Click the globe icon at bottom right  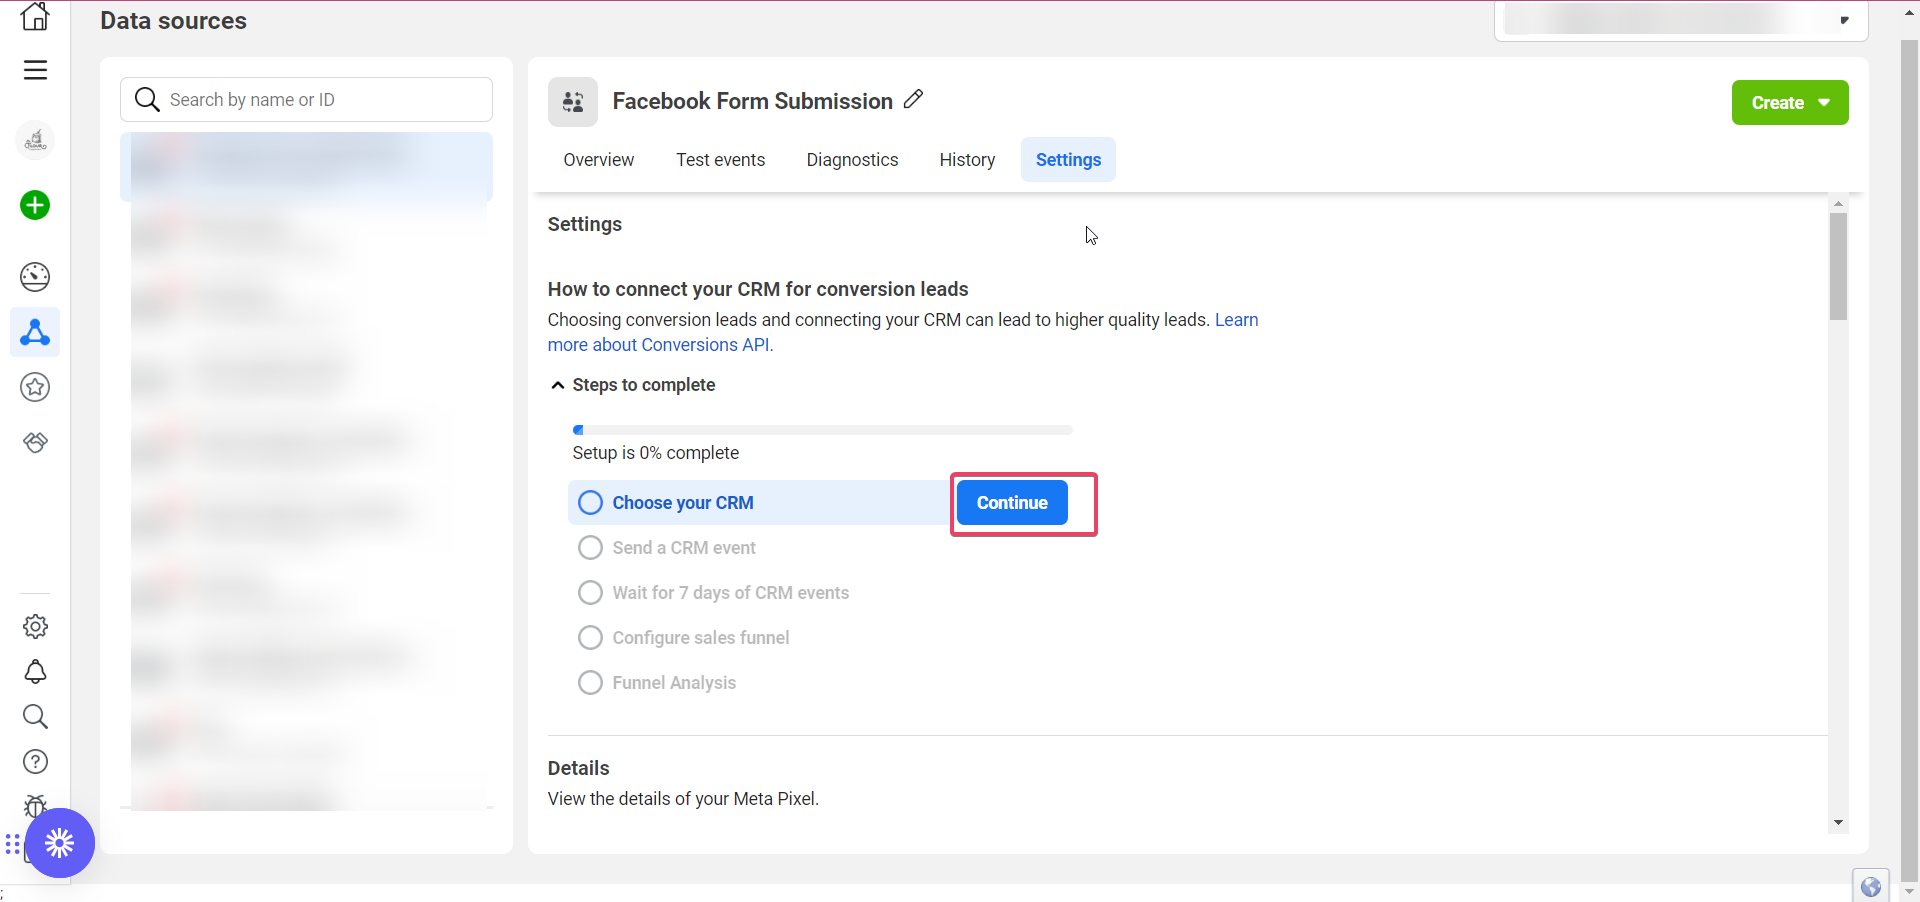pyautogui.click(x=1870, y=886)
